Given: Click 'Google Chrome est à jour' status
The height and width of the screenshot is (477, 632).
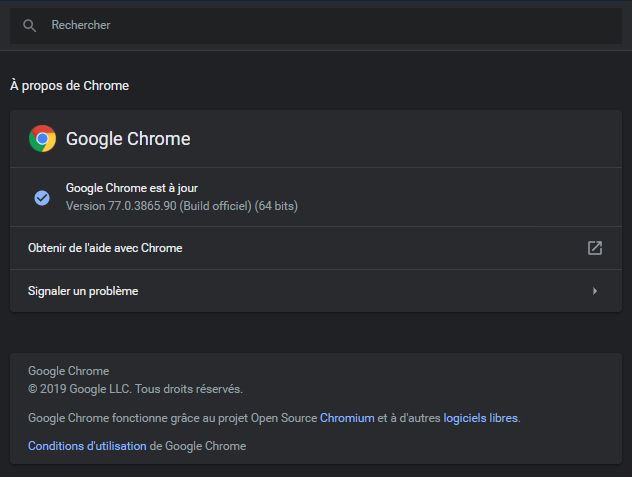Looking at the screenshot, I should tap(132, 188).
